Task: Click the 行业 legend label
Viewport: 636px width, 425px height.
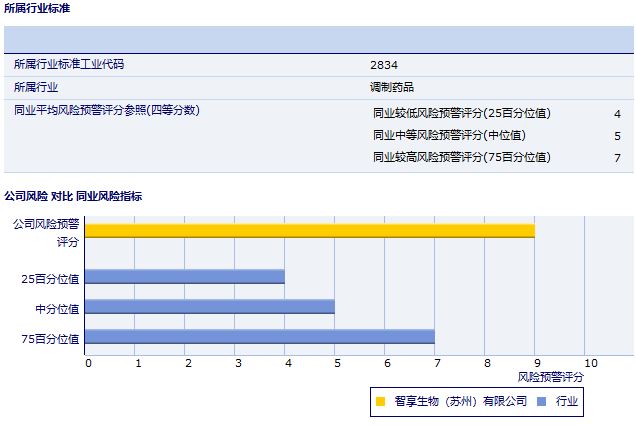Action: [x=567, y=401]
